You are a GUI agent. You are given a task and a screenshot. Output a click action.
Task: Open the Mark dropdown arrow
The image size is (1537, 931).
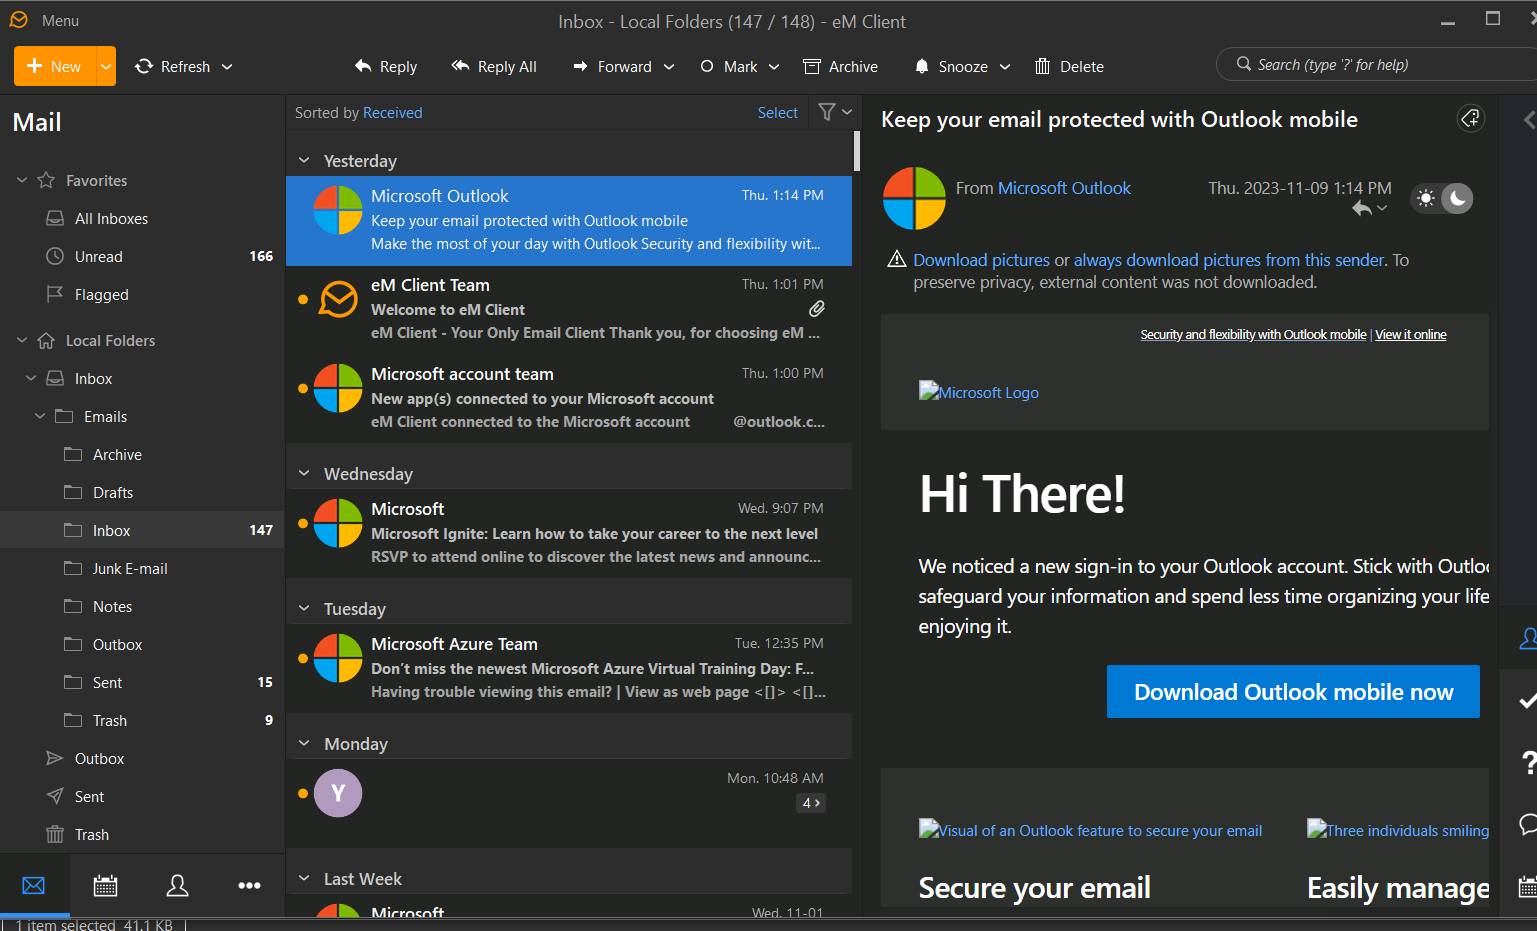click(774, 66)
